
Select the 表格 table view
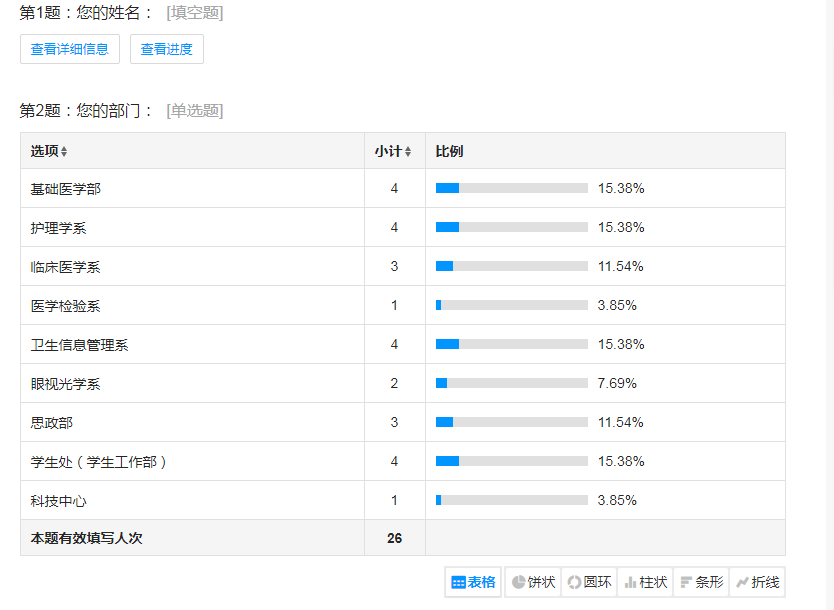tap(473, 582)
